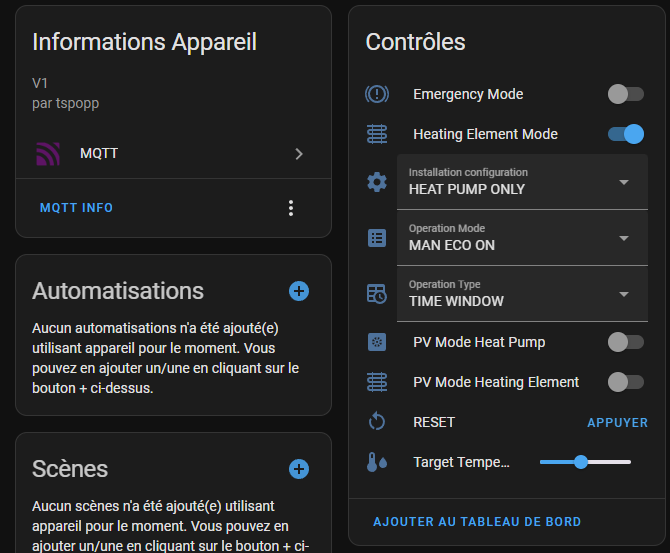Click the Heating Element Mode coil icon
This screenshot has width=670, height=553.
pos(377,134)
